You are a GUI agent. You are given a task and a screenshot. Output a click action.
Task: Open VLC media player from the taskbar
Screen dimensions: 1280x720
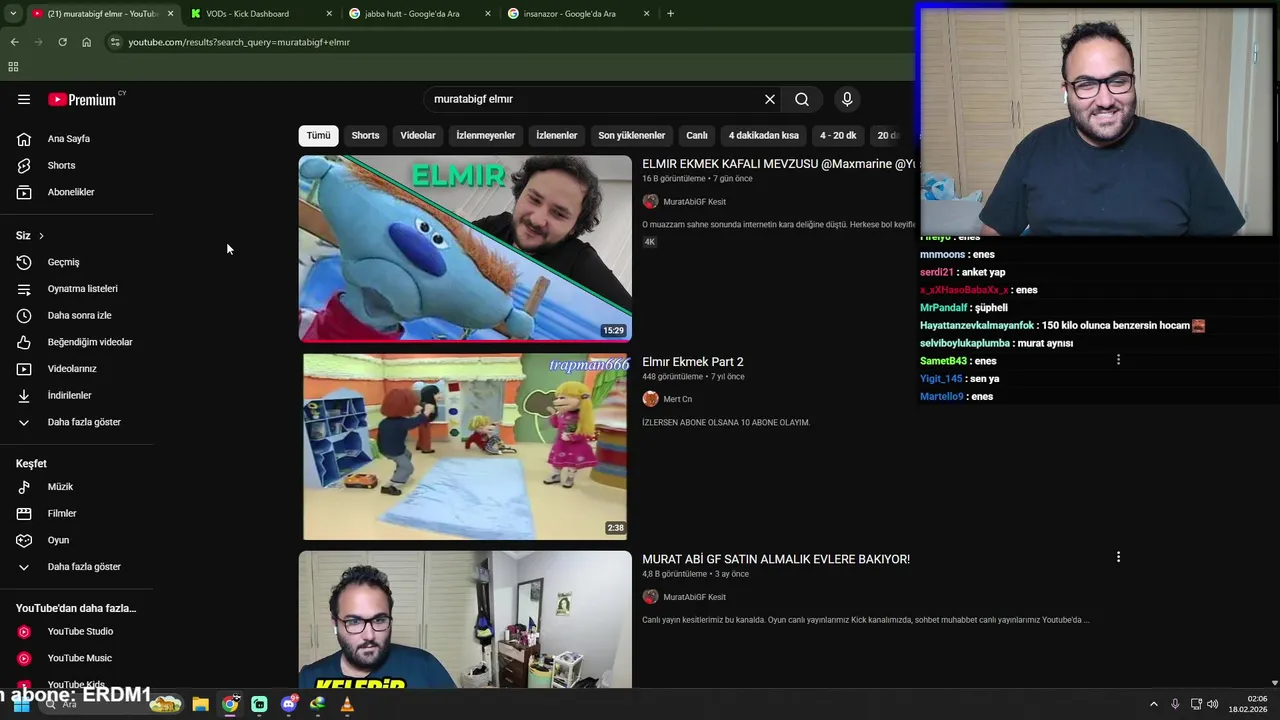tap(347, 704)
